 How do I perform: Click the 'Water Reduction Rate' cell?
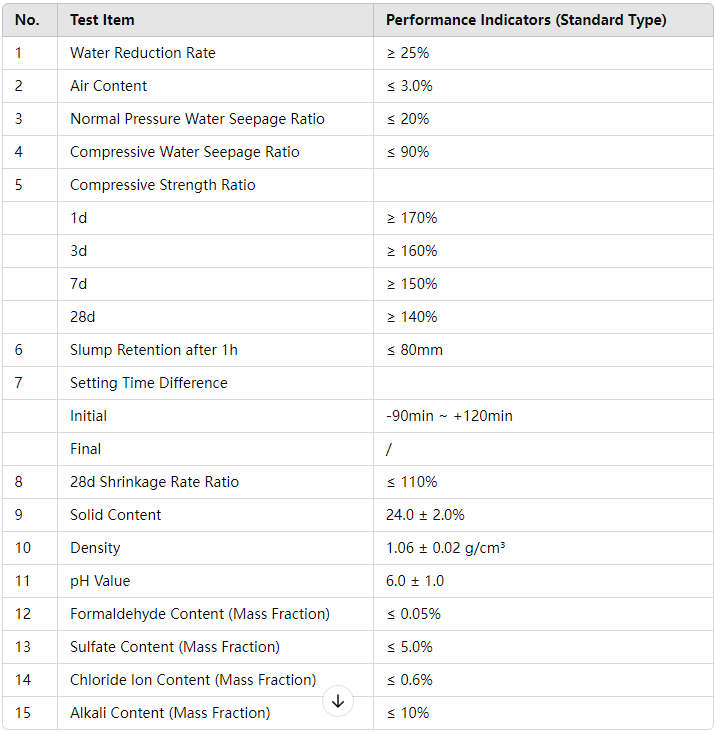215,53
